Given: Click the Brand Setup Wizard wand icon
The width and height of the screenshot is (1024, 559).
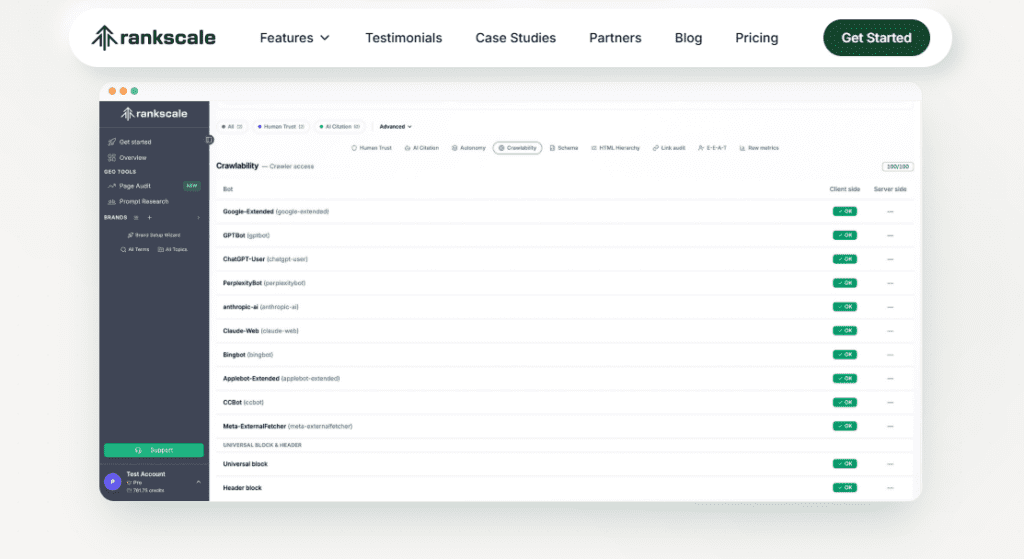Looking at the screenshot, I should (x=130, y=235).
